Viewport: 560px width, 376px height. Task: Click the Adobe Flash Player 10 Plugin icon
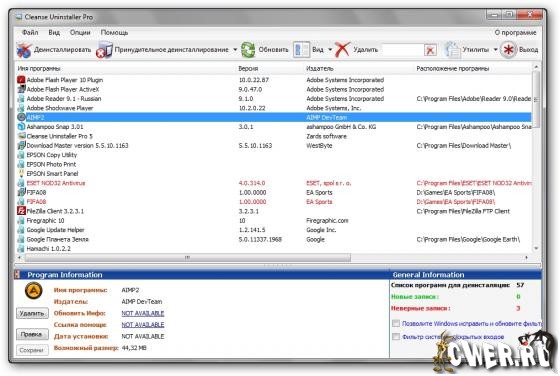21,80
